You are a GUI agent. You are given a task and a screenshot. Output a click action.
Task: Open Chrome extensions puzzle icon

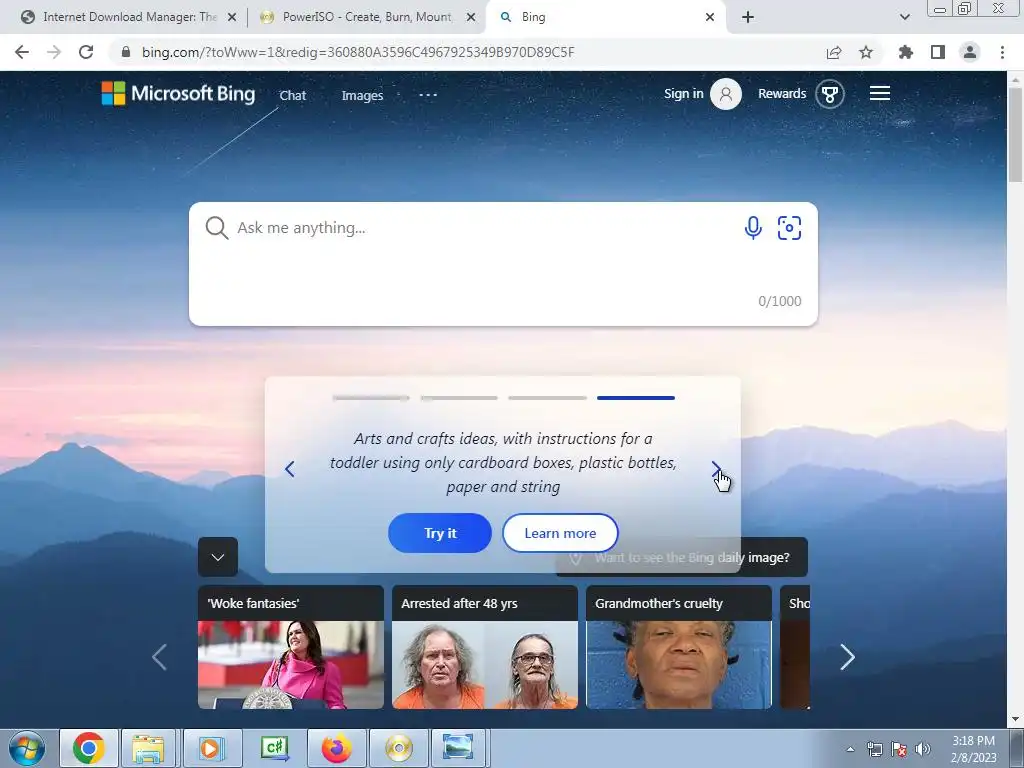tap(905, 52)
